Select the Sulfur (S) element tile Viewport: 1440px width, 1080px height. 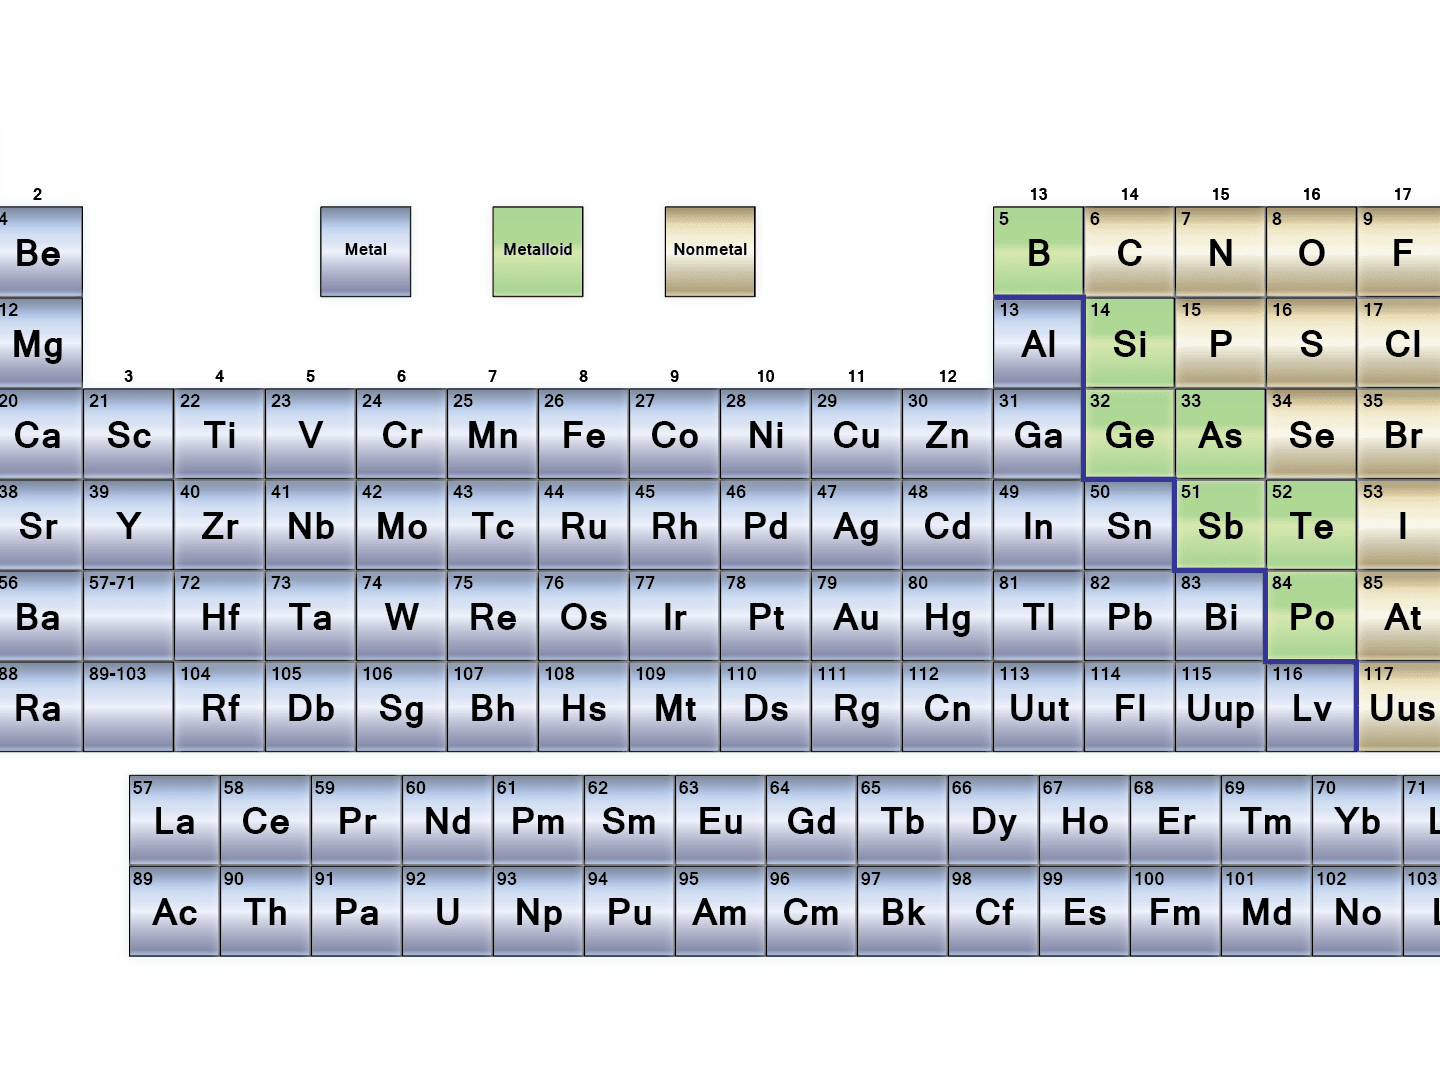(1311, 343)
